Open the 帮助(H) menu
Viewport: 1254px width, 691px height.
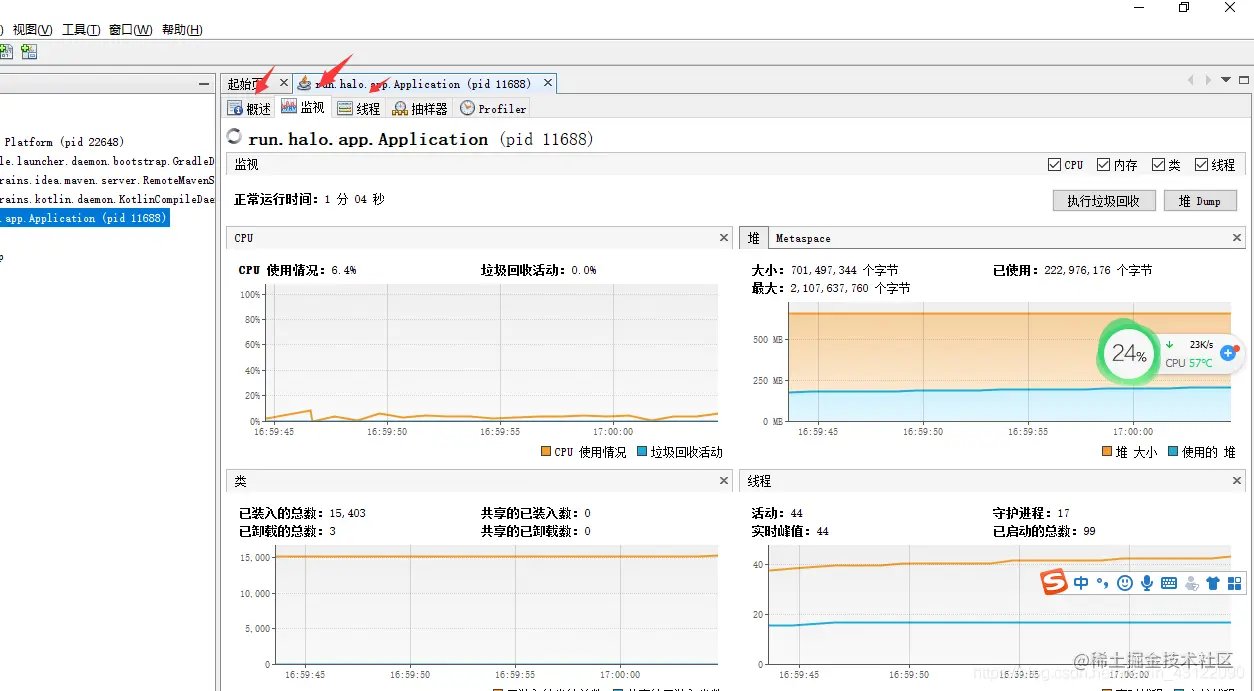181,30
